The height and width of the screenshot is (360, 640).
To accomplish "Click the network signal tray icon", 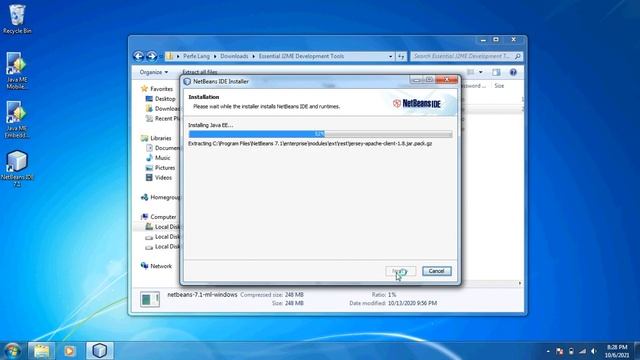I will (582, 351).
